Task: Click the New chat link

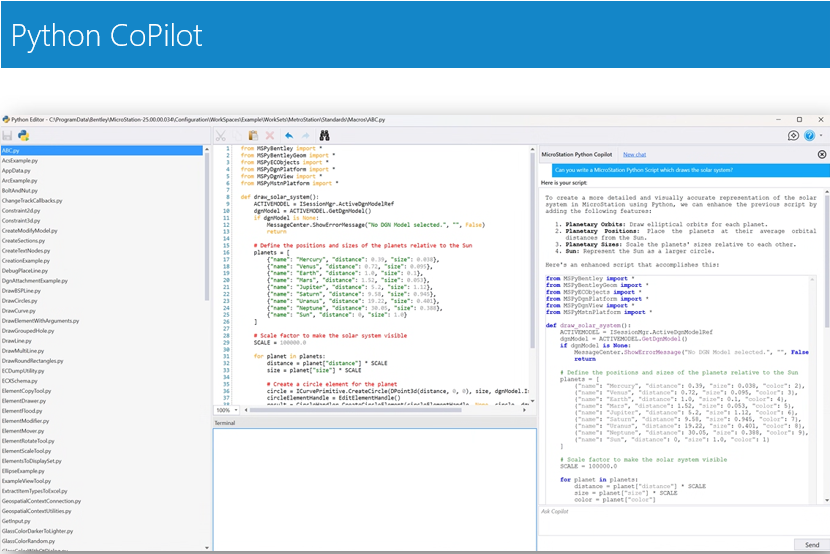Action: tap(634, 155)
